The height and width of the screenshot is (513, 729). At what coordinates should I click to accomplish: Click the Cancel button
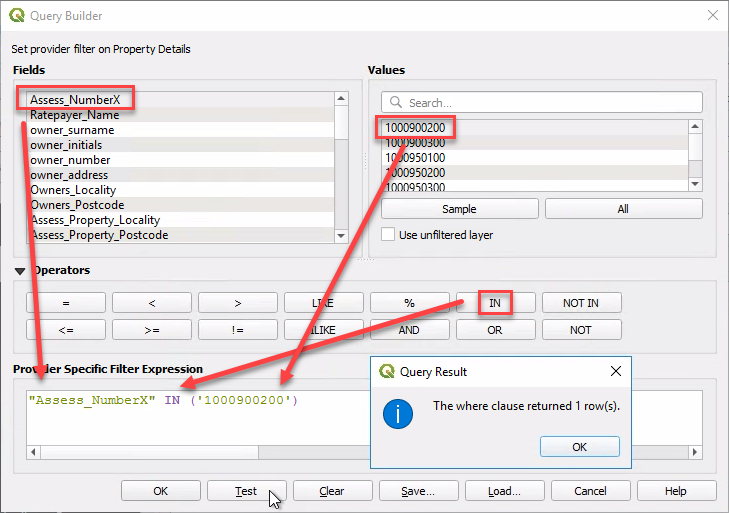[x=590, y=491]
